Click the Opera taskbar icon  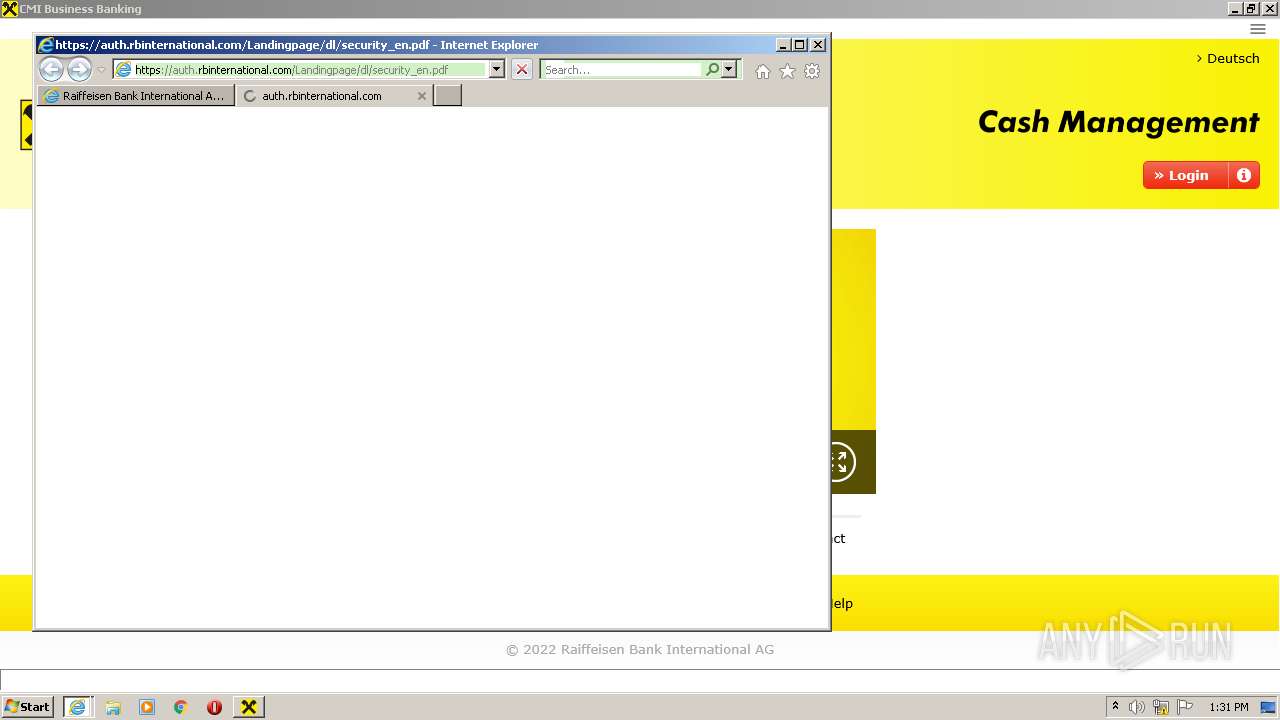tap(214, 707)
